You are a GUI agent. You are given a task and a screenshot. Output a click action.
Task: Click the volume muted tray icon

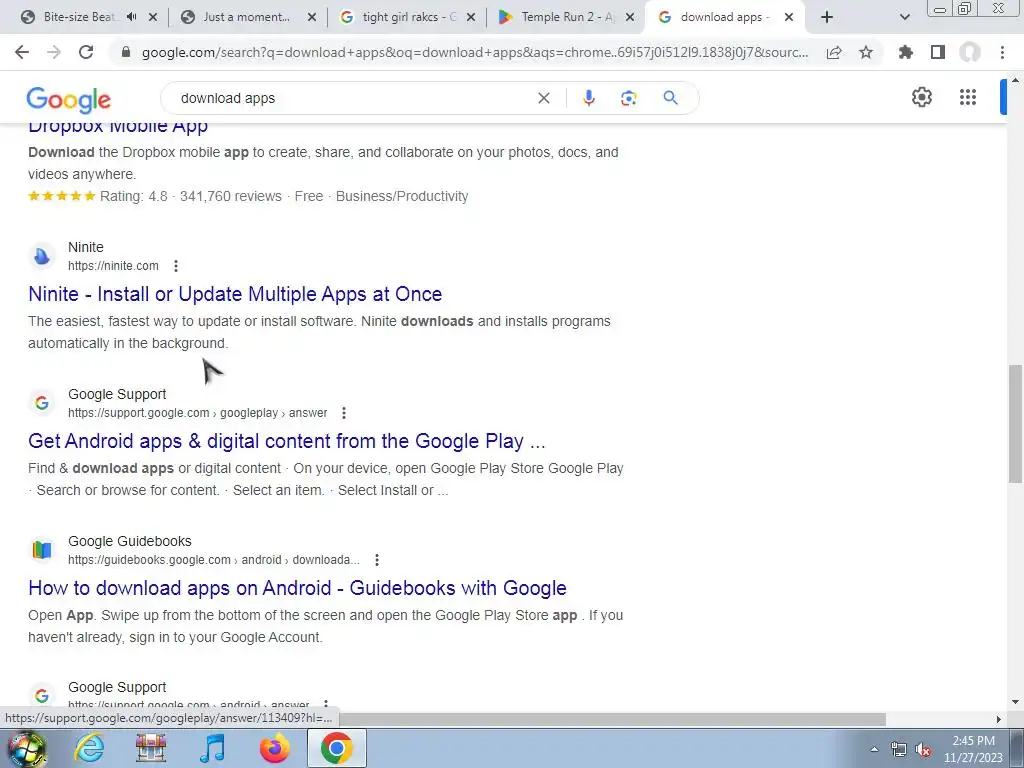coord(923,750)
